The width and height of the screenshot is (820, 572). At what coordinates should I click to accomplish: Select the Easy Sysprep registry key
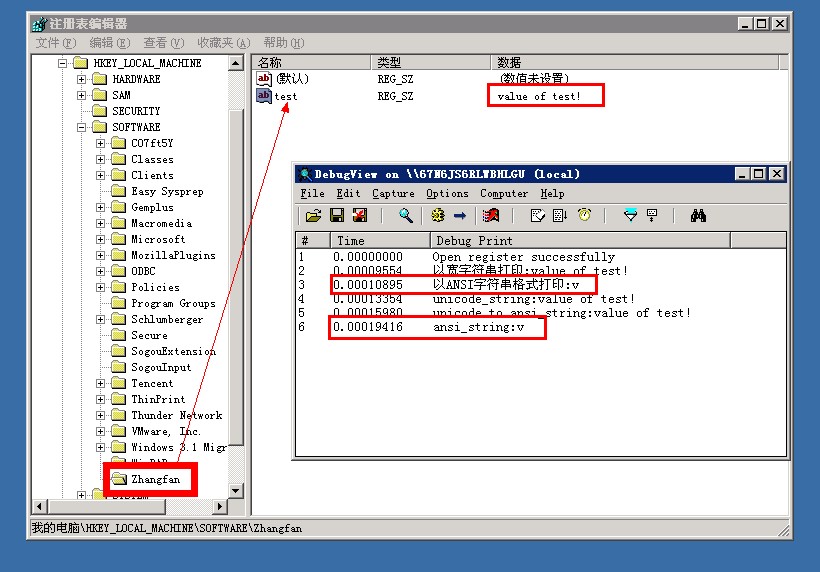coord(167,191)
